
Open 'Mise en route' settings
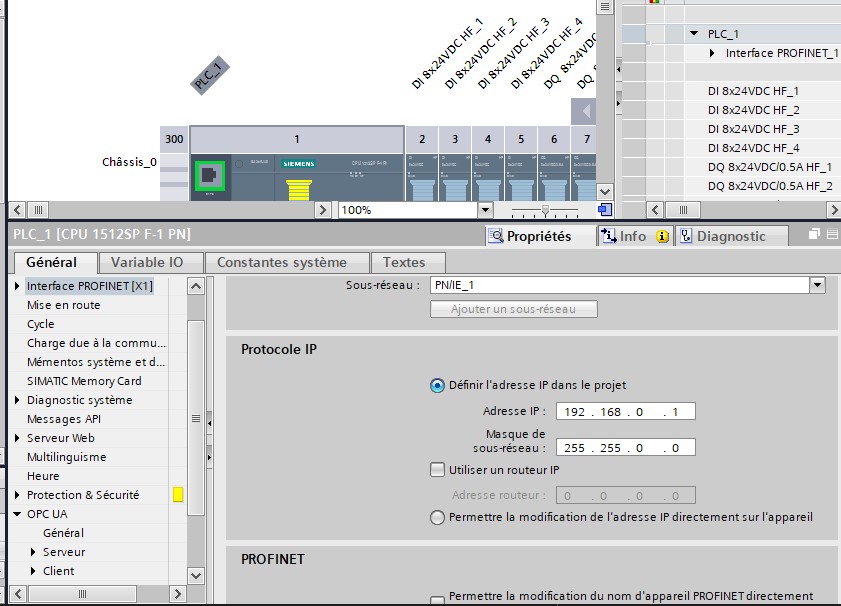point(63,305)
